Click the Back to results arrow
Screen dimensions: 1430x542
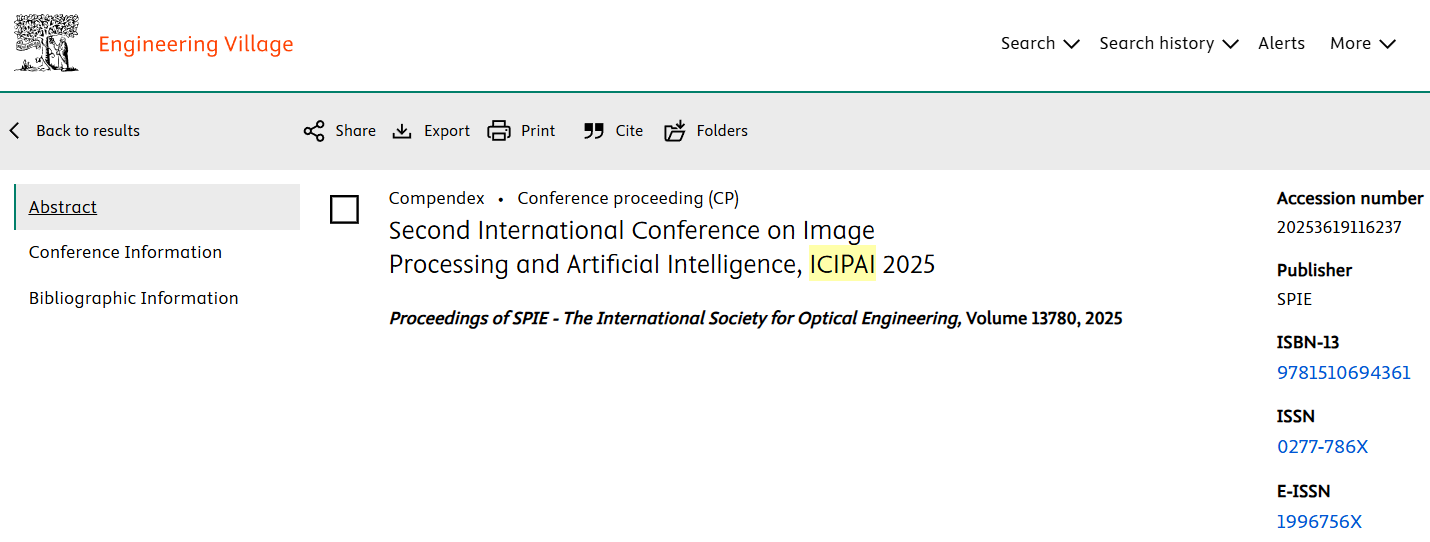point(15,131)
